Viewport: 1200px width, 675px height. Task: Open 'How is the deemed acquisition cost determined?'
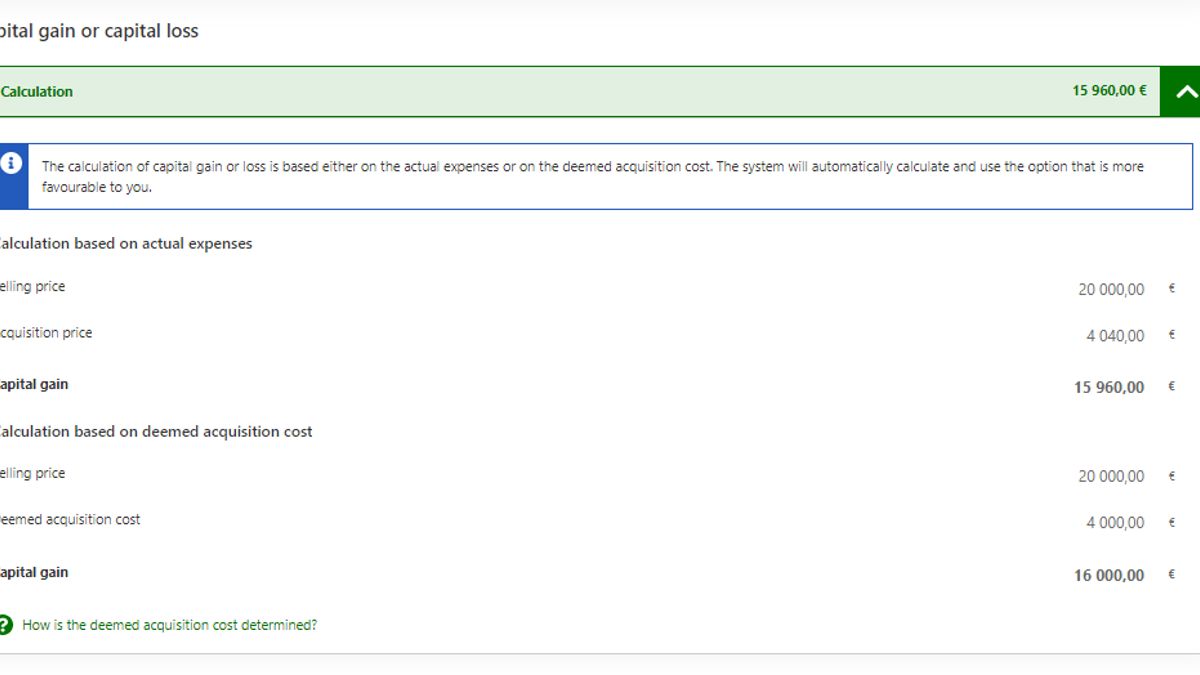coord(169,625)
